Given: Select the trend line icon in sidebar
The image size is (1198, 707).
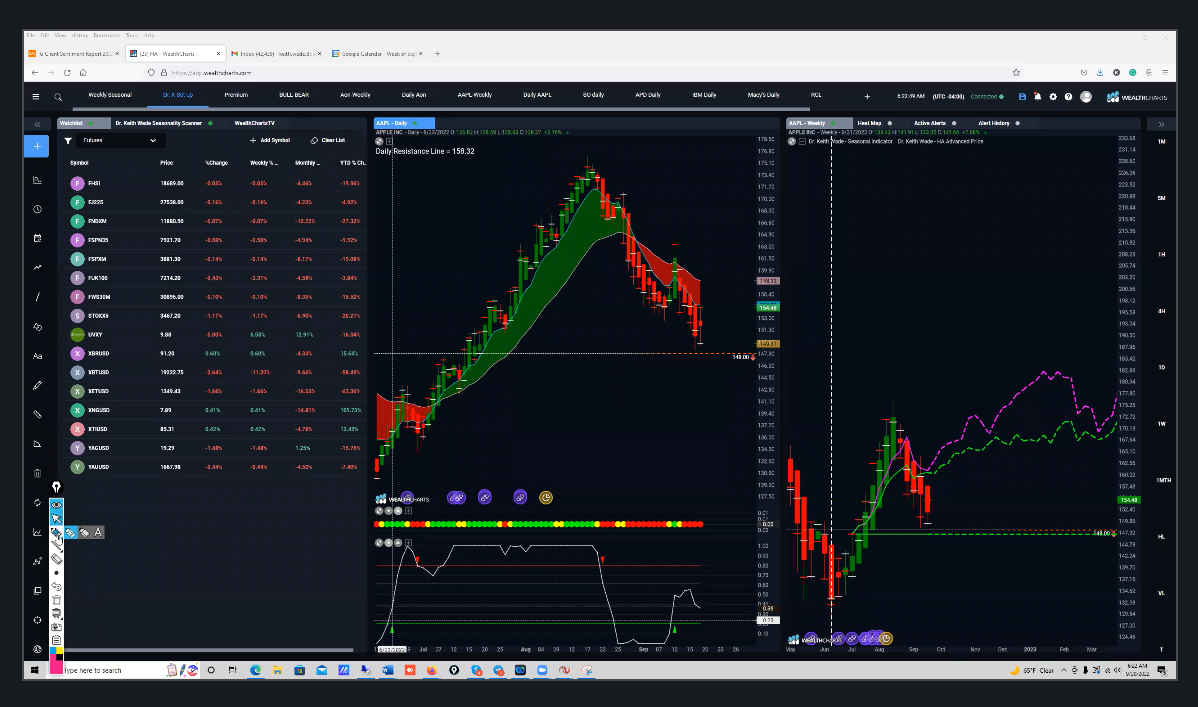Looking at the screenshot, I should [x=37, y=268].
